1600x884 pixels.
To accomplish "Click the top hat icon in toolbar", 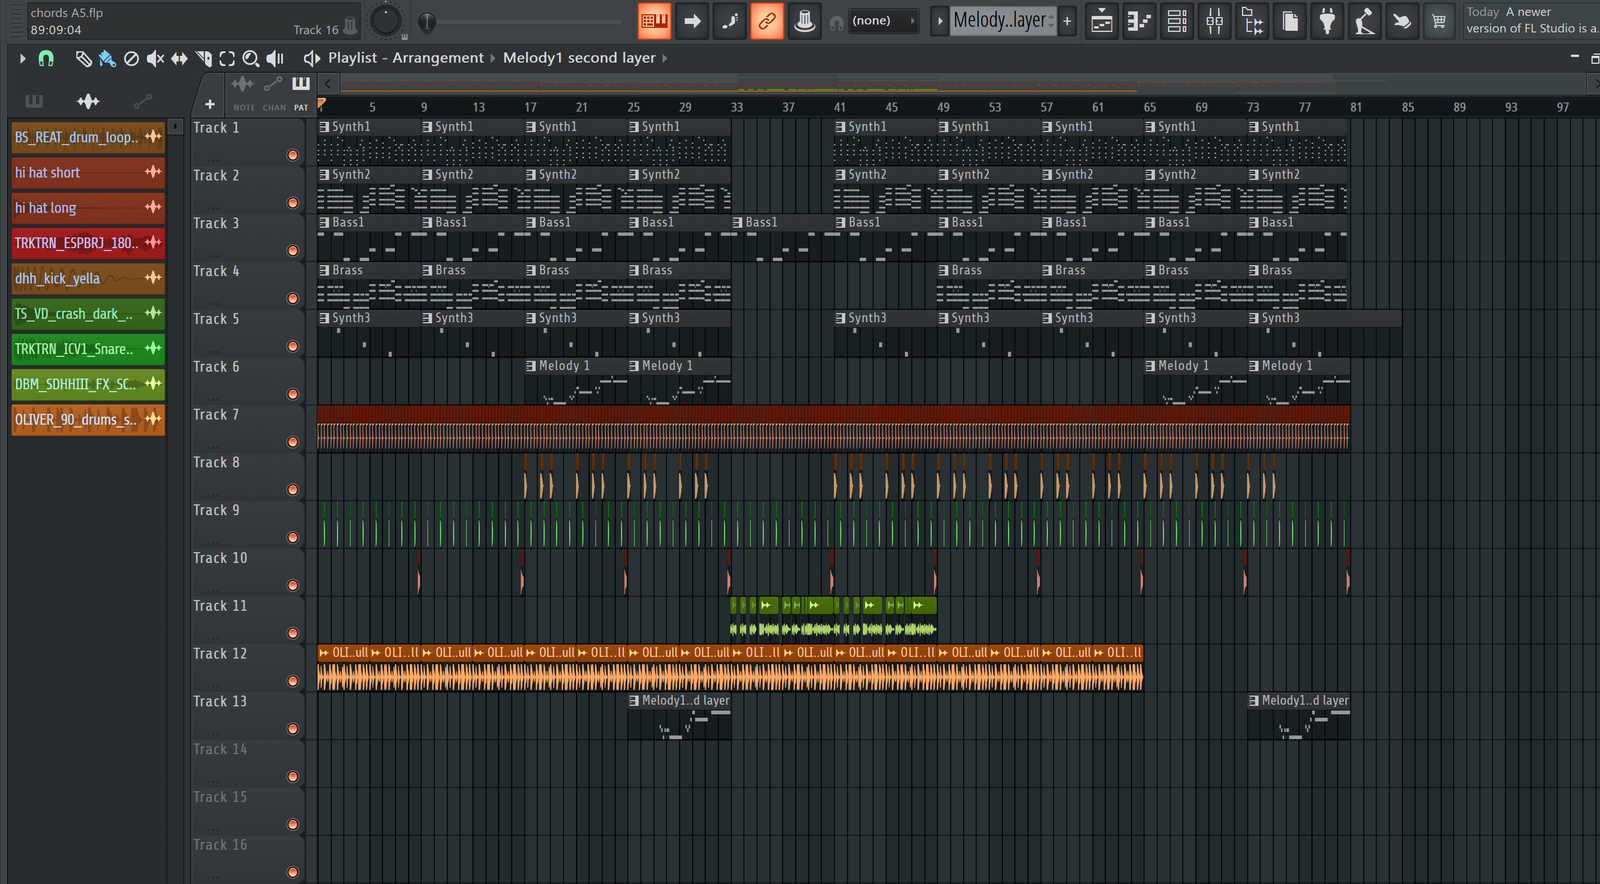I will click(x=804, y=20).
